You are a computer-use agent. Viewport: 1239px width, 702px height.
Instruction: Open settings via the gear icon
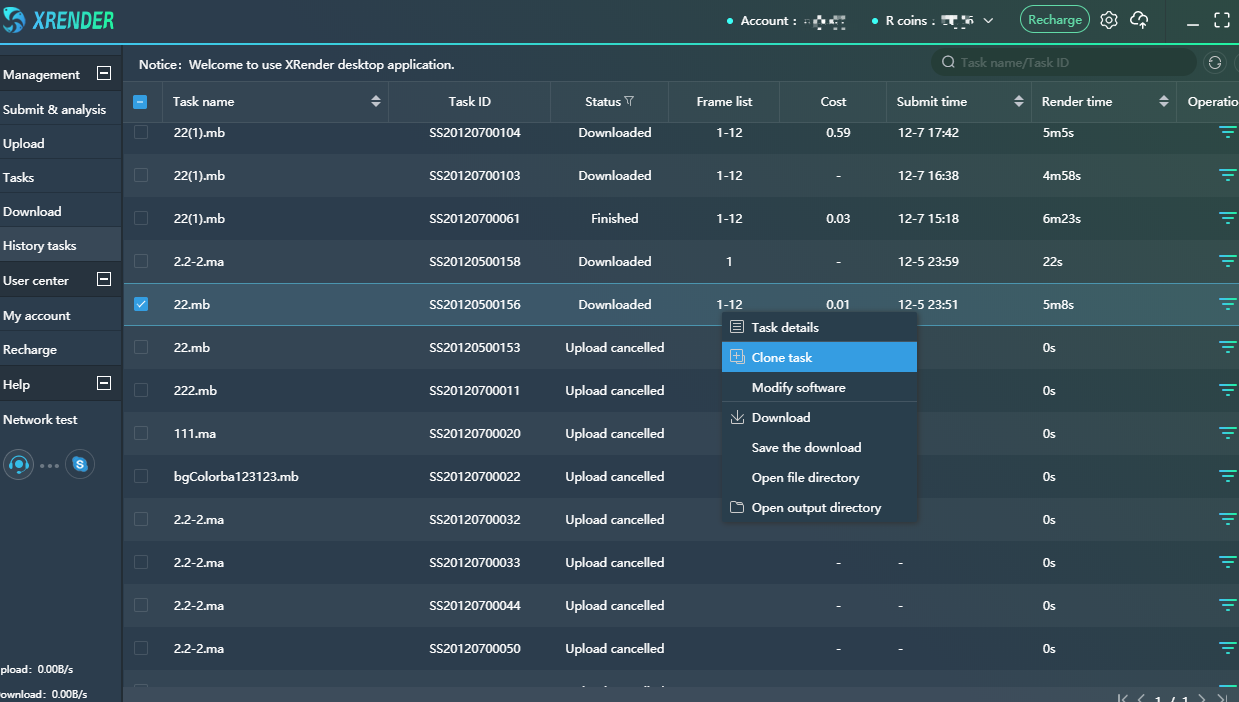click(x=1108, y=20)
